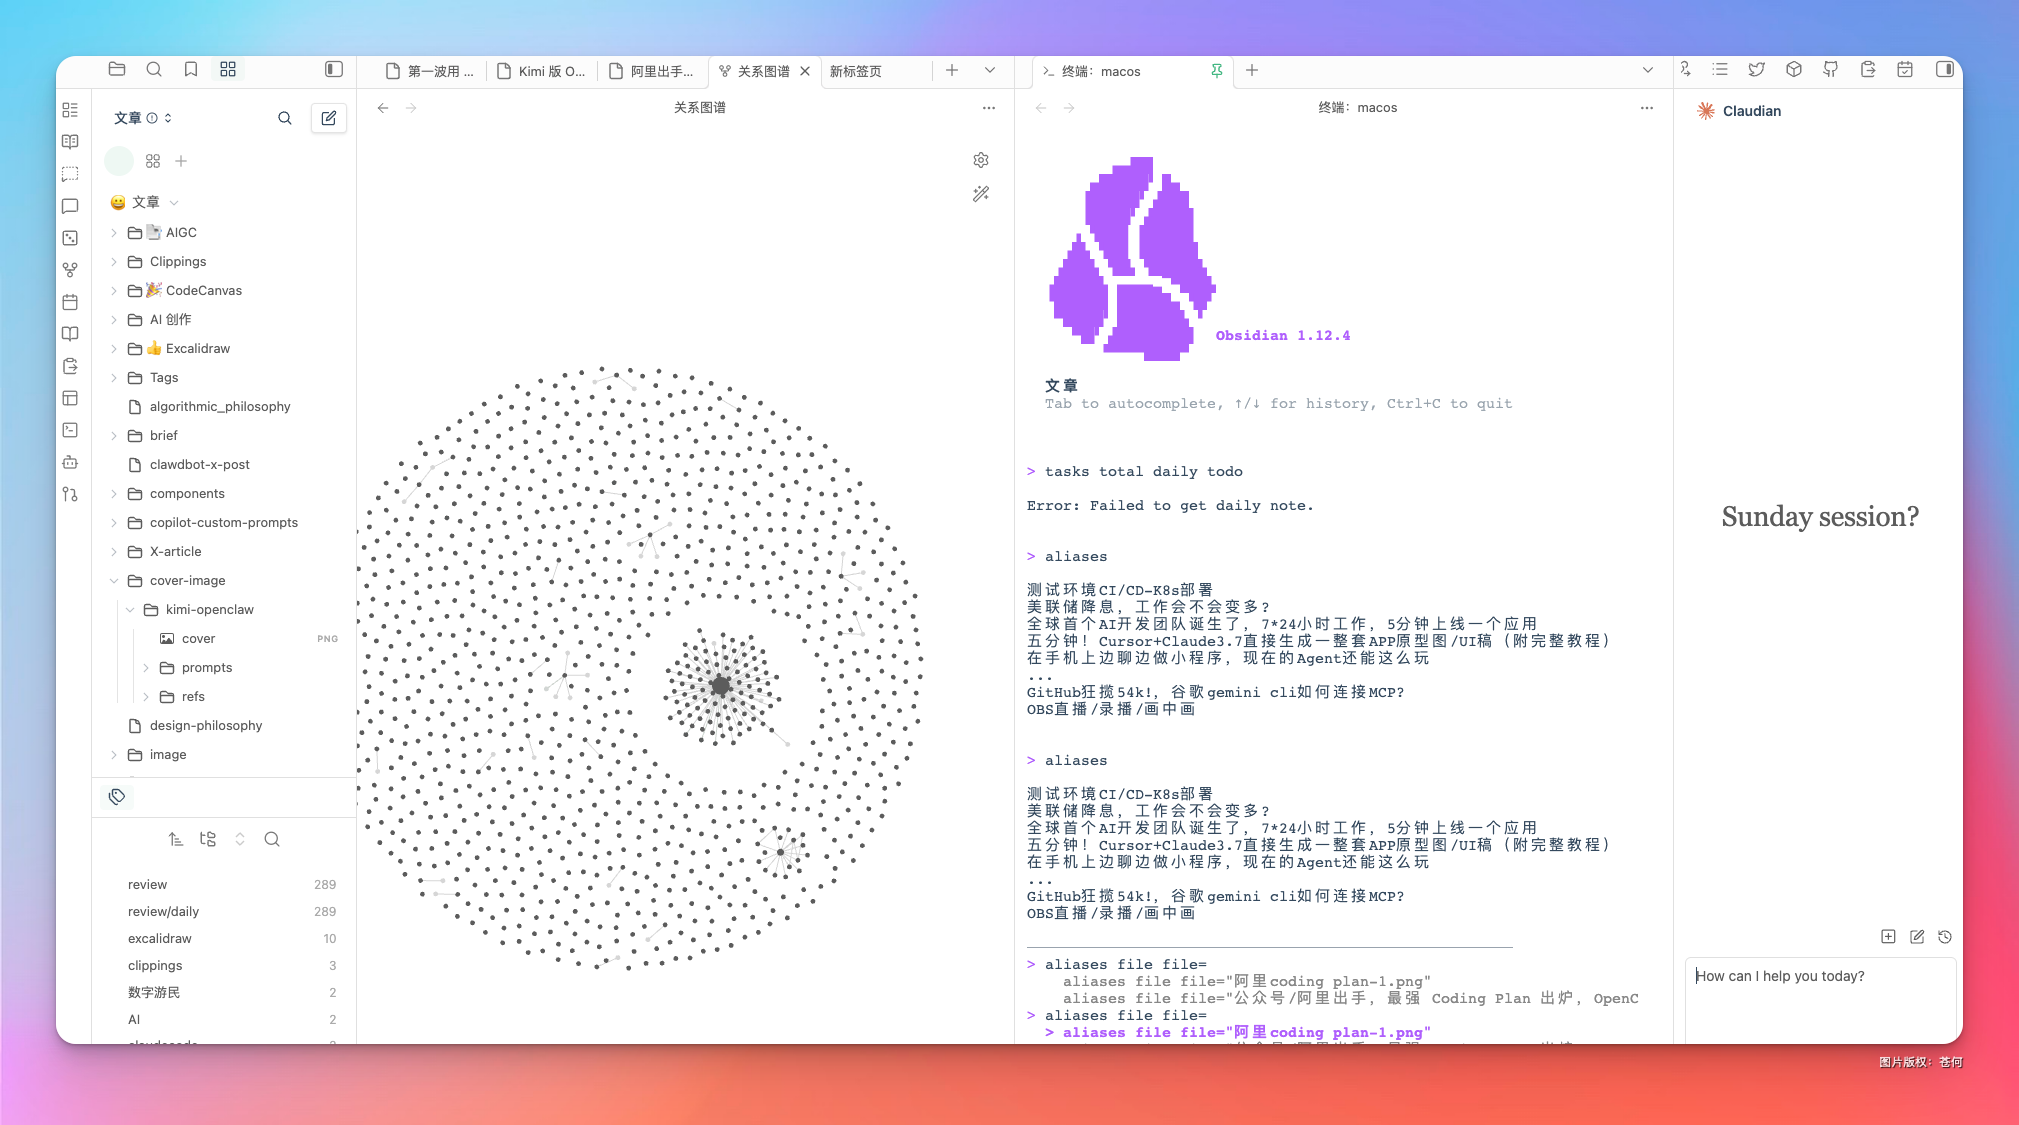Viewport: 2019px width, 1125px height.
Task: Toggle the left sidebar
Action: click(334, 69)
